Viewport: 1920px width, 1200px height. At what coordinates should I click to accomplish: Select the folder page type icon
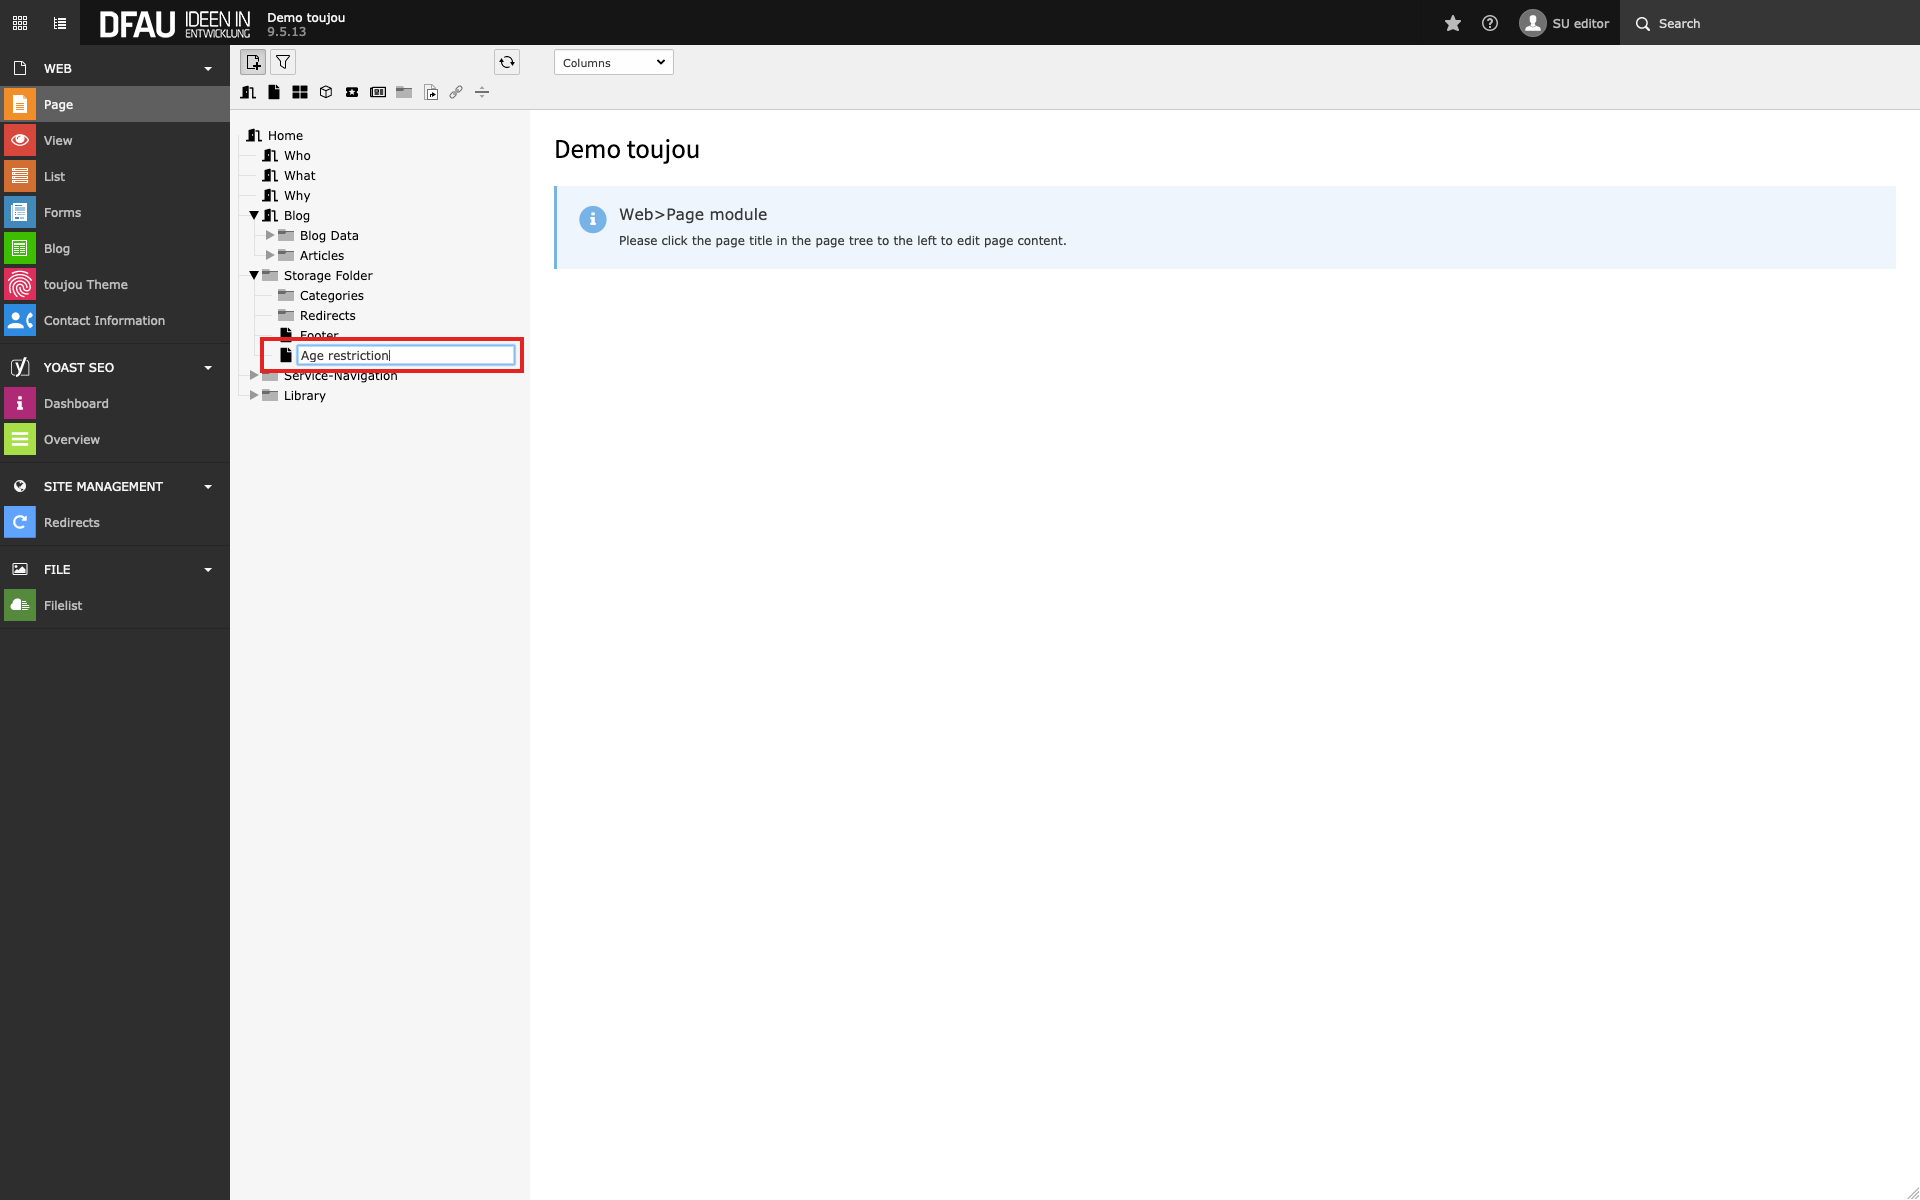click(x=404, y=92)
